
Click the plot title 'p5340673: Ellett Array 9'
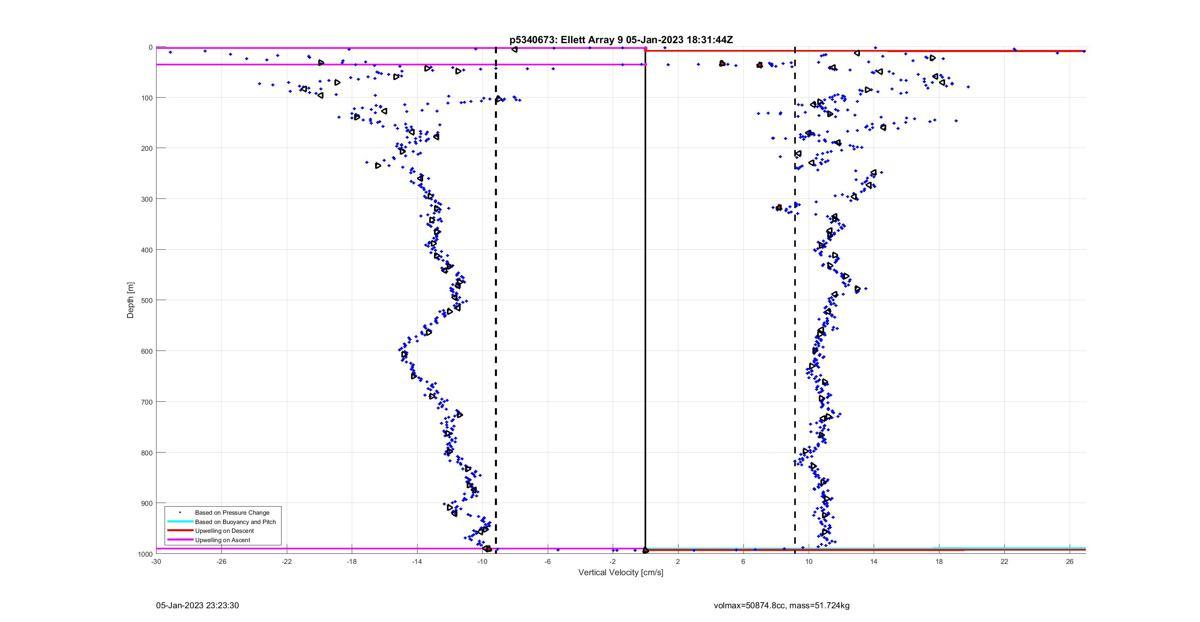[x=566, y=40]
